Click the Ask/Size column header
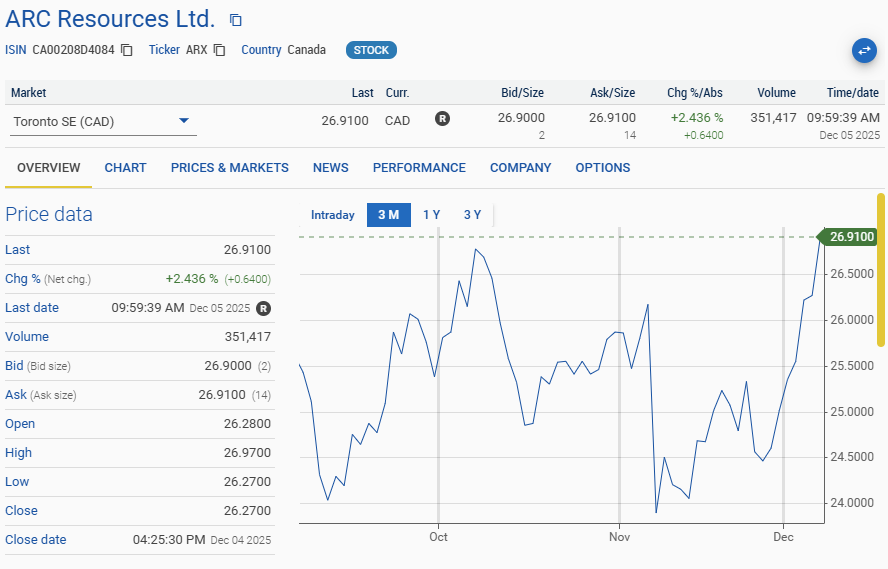Screen dimensions: 888x569 tap(612, 93)
